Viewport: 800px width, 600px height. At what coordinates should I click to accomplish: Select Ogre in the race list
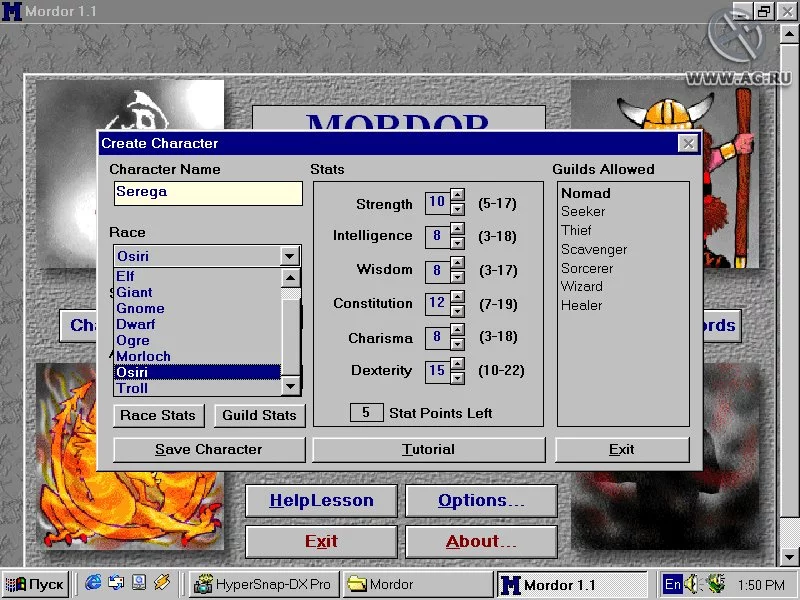(x=197, y=340)
